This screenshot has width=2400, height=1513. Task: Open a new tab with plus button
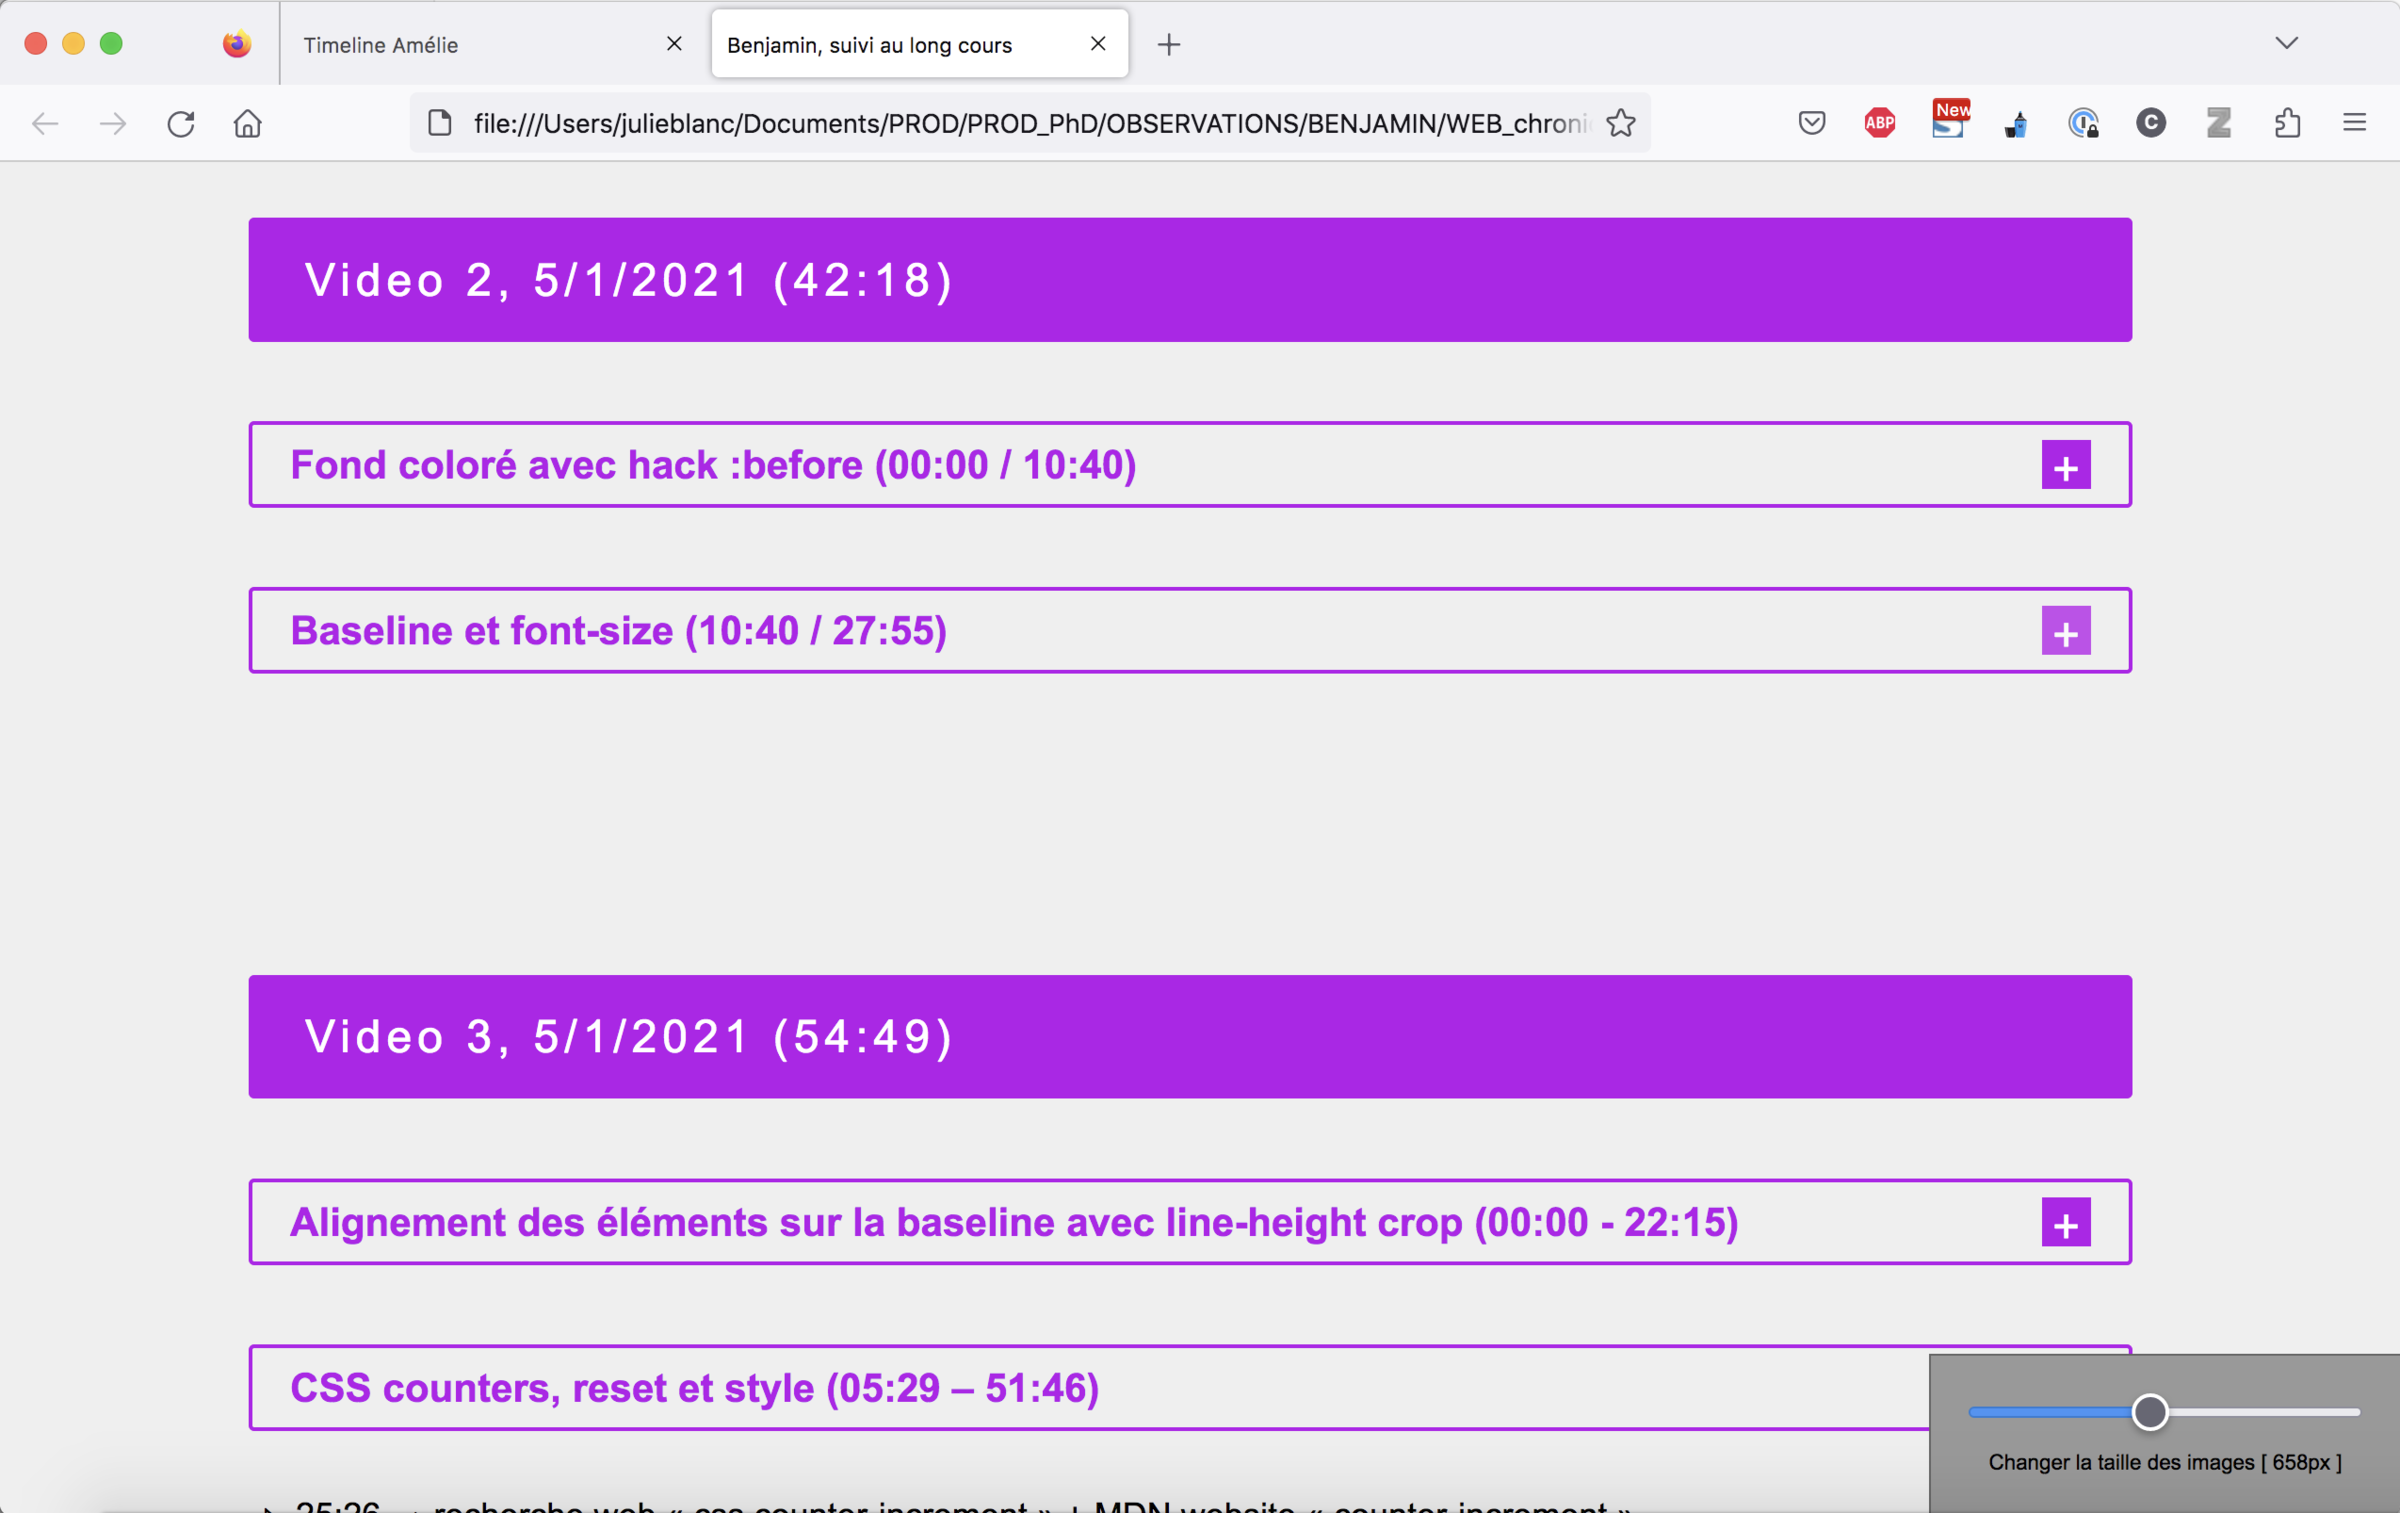tap(1168, 45)
